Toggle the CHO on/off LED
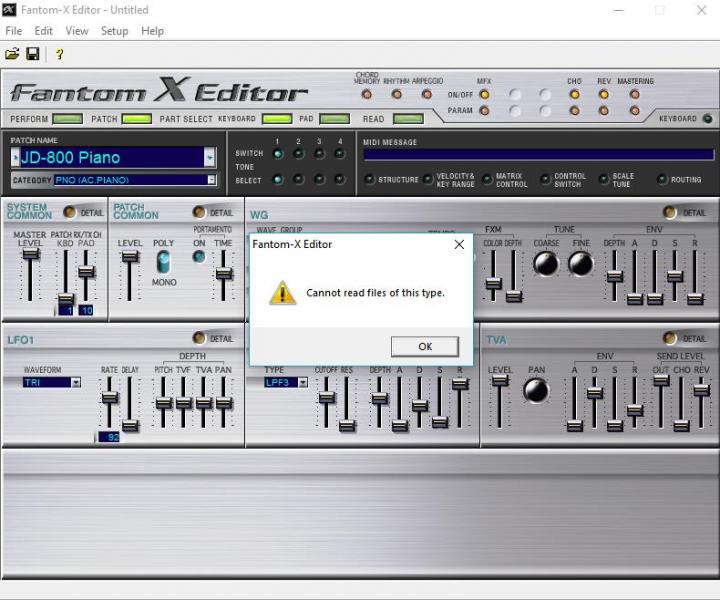The height and width of the screenshot is (600, 720). click(x=574, y=95)
